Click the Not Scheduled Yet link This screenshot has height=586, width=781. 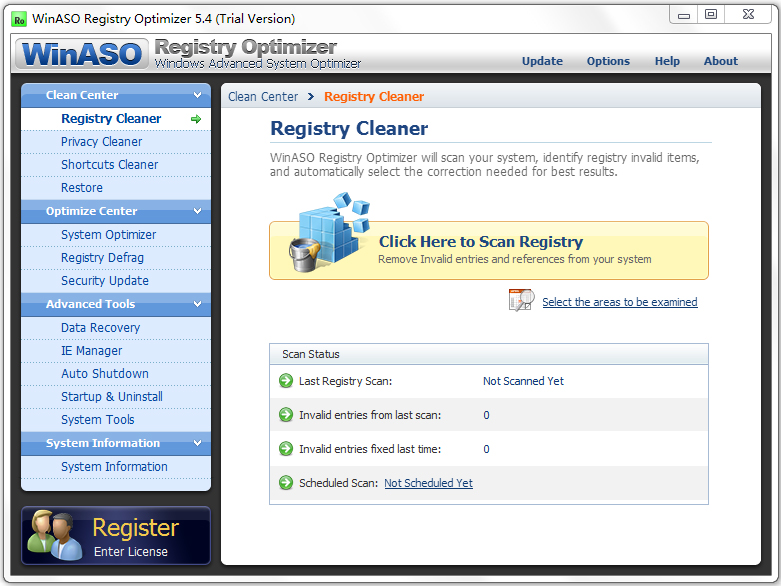click(428, 483)
